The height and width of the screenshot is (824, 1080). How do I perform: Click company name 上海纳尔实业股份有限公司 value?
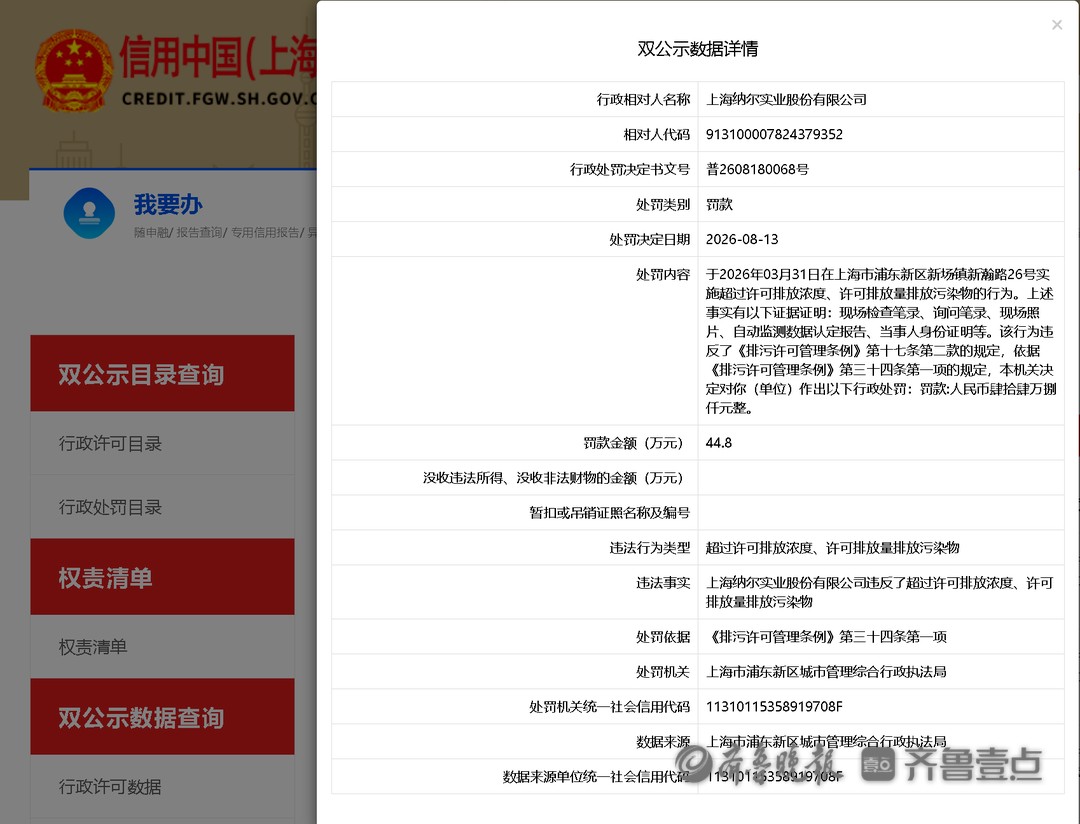coord(786,99)
